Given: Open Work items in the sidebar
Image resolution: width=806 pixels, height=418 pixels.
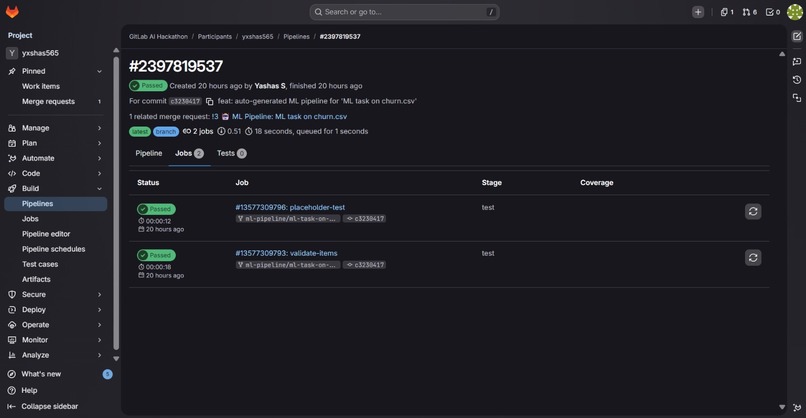Looking at the screenshot, I should coord(56,86).
